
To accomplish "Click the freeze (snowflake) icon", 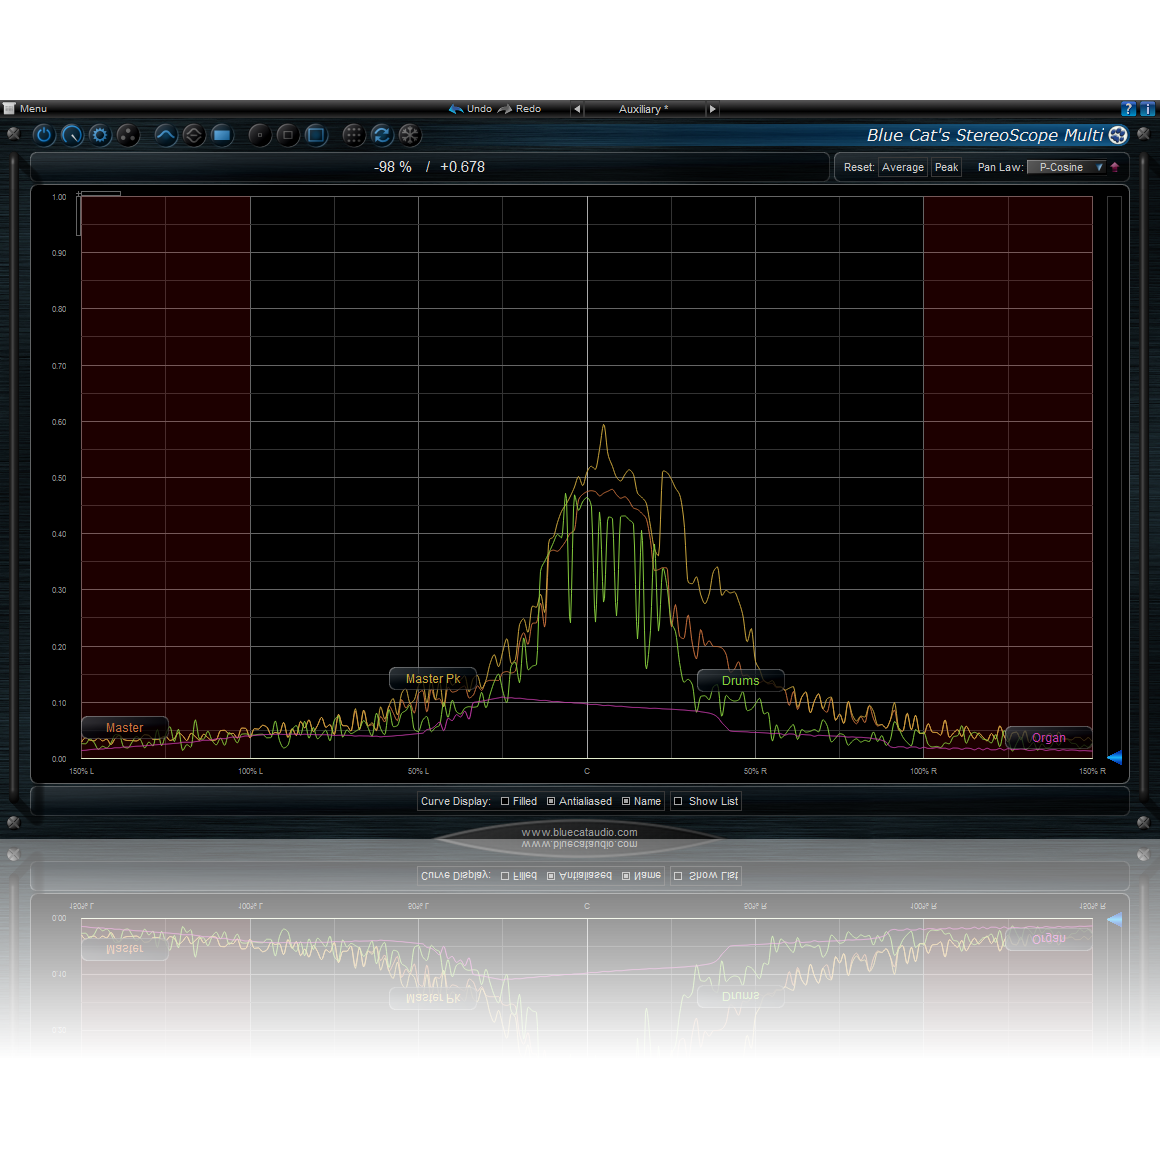I will tap(410, 135).
